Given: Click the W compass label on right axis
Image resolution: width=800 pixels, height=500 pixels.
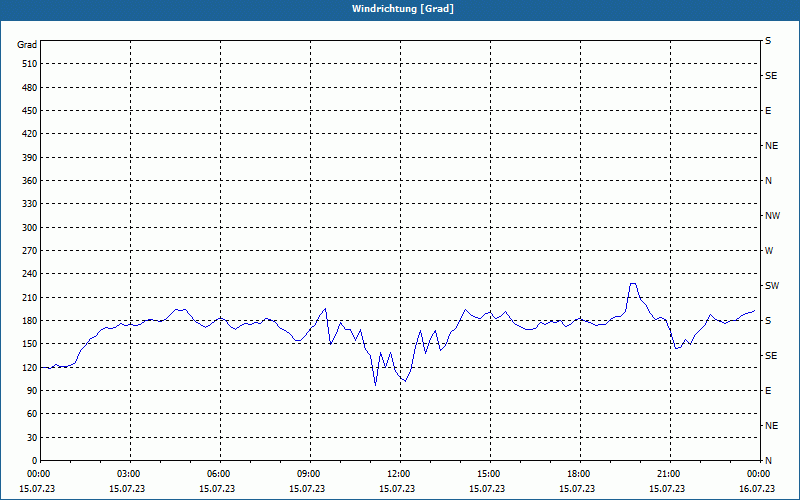Looking at the screenshot, I should (769, 251).
